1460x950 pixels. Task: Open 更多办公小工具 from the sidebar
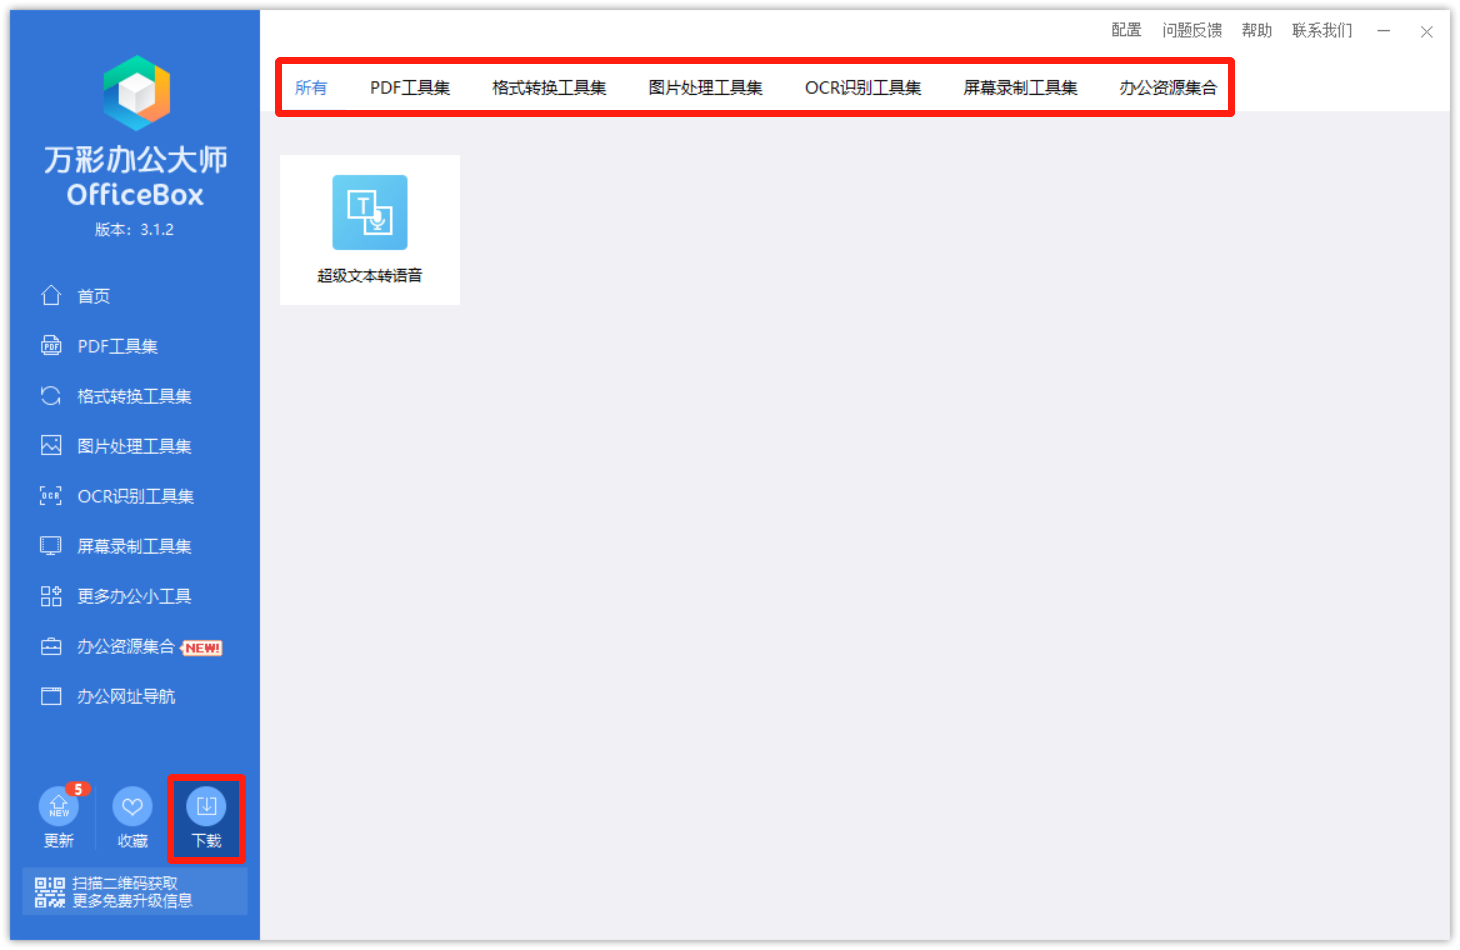(x=135, y=596)
